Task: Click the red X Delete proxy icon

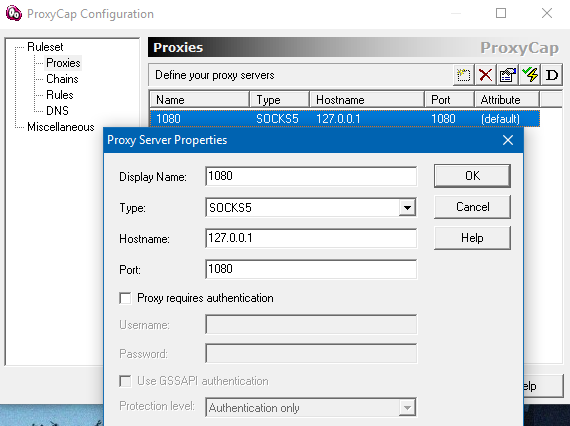Action: tap(485, 75)
